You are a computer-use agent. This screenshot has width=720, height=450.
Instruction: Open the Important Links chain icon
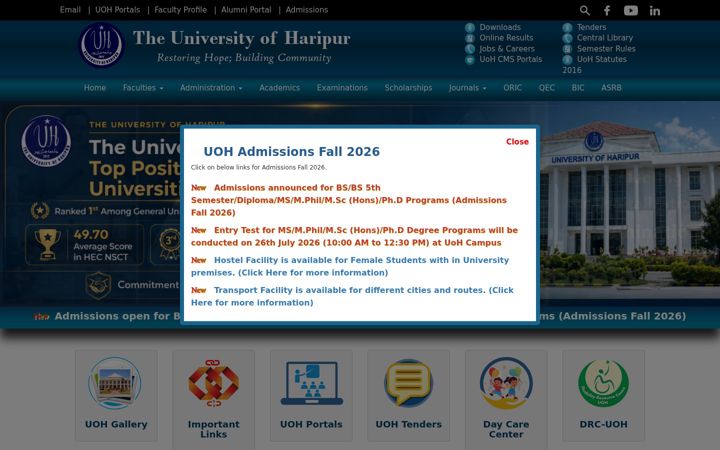(x=213, y=383)
